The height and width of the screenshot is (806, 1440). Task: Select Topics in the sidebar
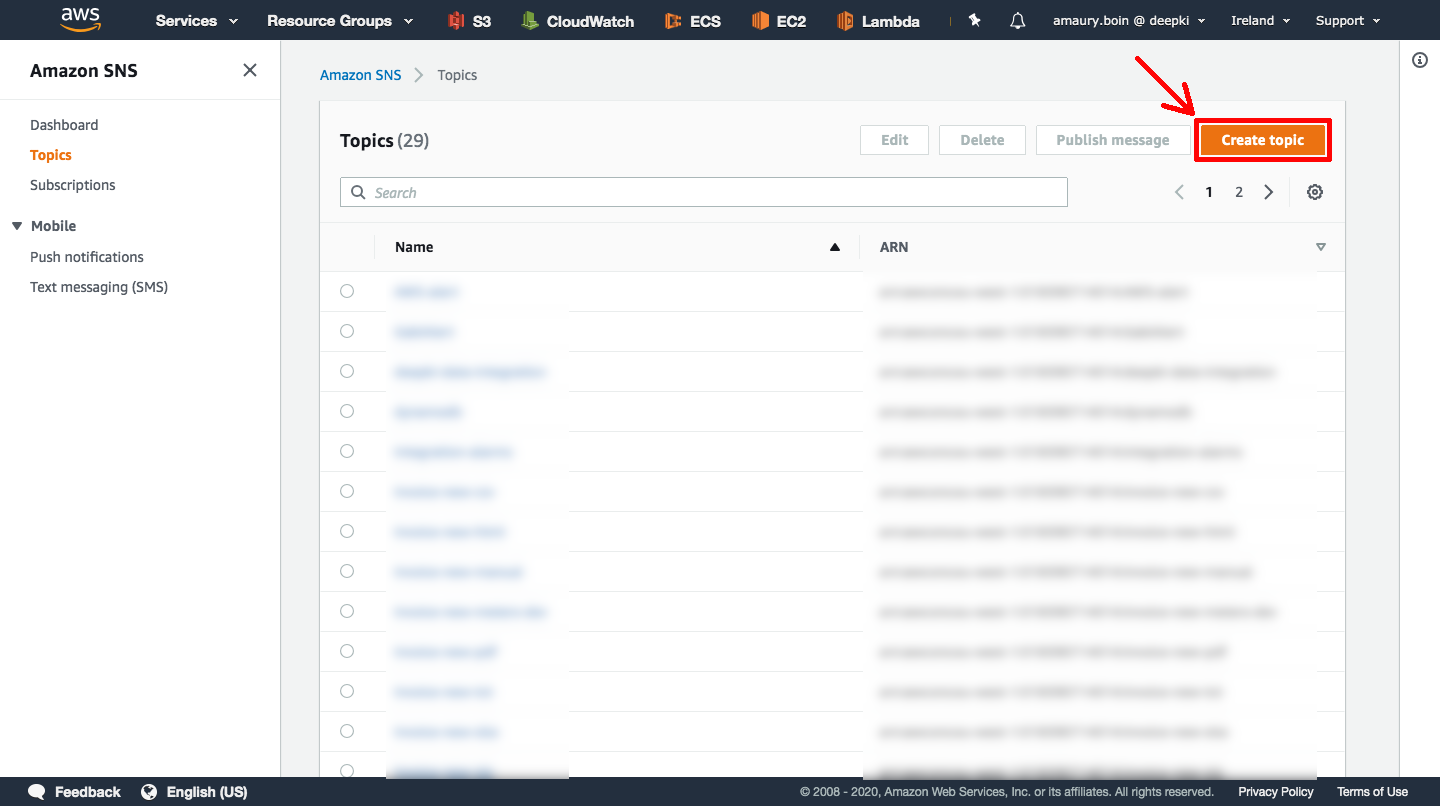[x=51, y=155]
